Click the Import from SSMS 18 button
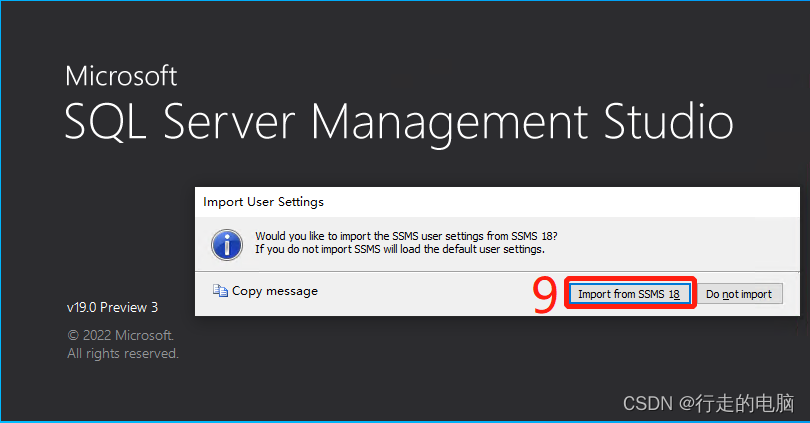 tap(630, 294)
